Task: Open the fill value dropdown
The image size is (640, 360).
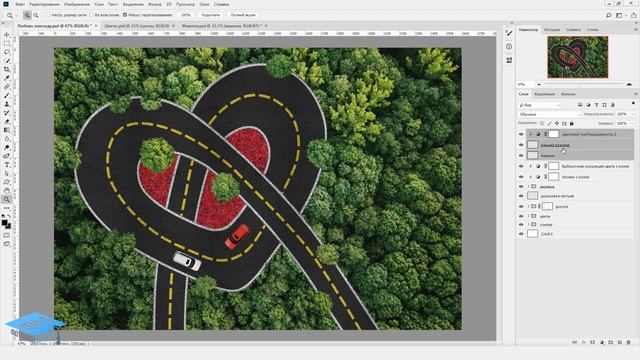Action: point(633,123)
